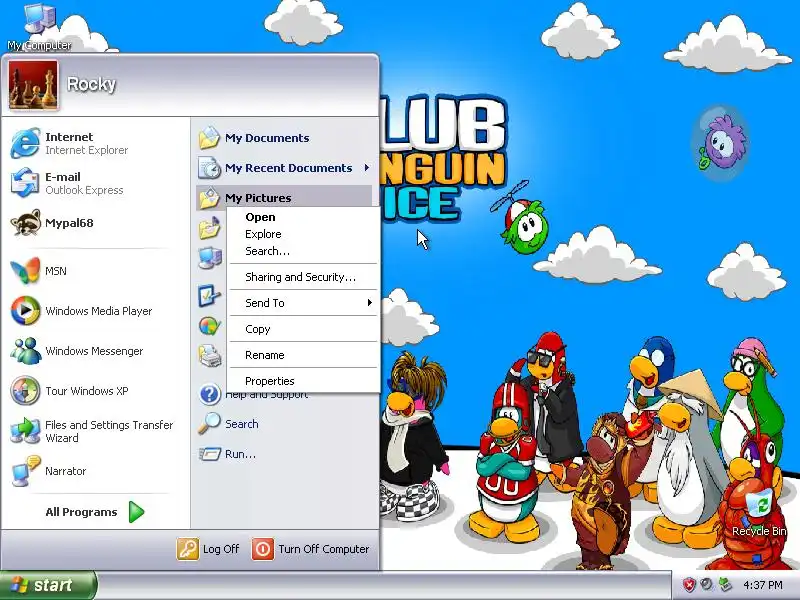The width and height of the screenshot is (800, 600).
Task: Click the partially hidden Printers and Faxes icon
Action: point(210,356)
